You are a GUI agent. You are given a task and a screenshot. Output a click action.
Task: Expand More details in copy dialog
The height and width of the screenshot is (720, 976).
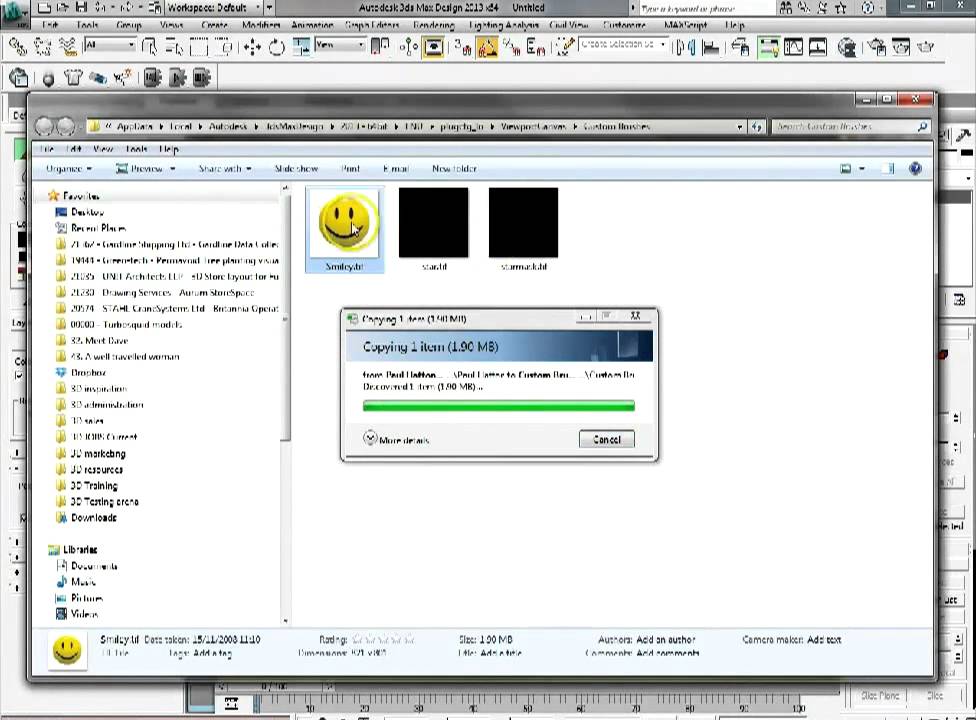pos(396,439)
